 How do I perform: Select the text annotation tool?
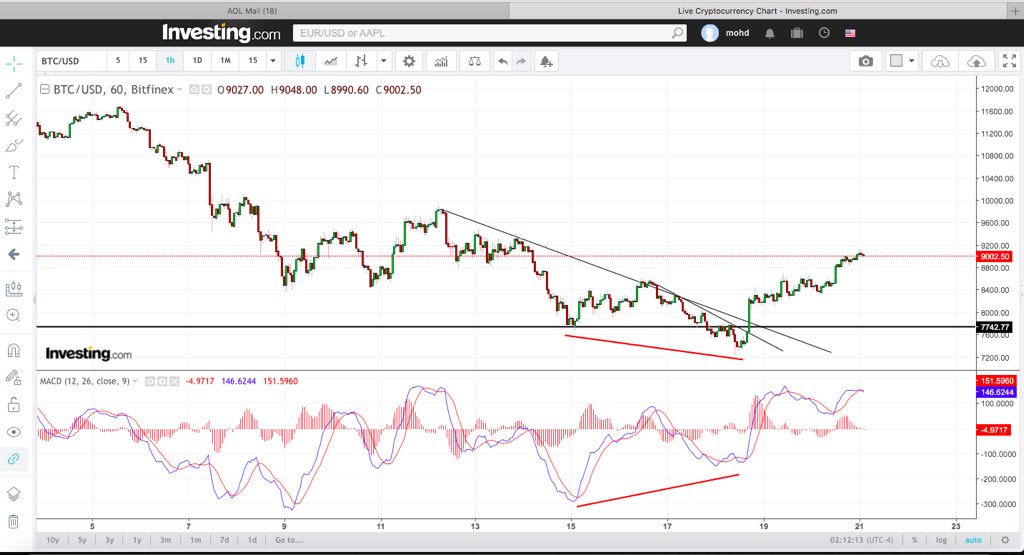pyautogui.click(x=14, y=172)
